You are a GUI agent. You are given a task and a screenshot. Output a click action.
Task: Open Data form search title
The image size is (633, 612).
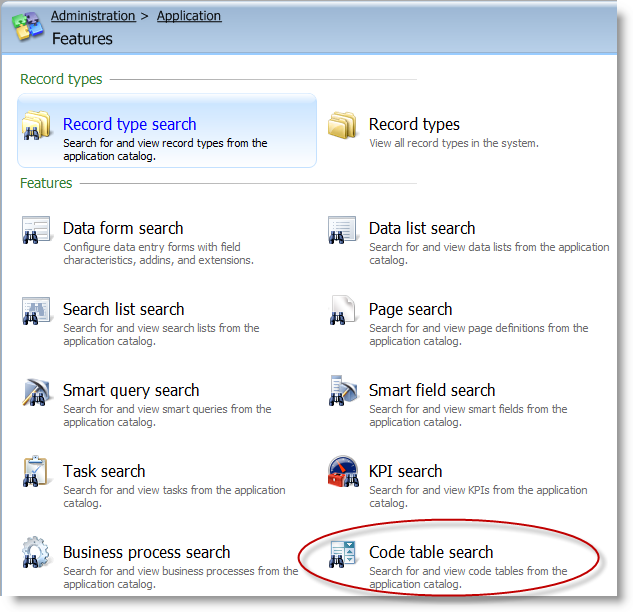pos(123,228)
